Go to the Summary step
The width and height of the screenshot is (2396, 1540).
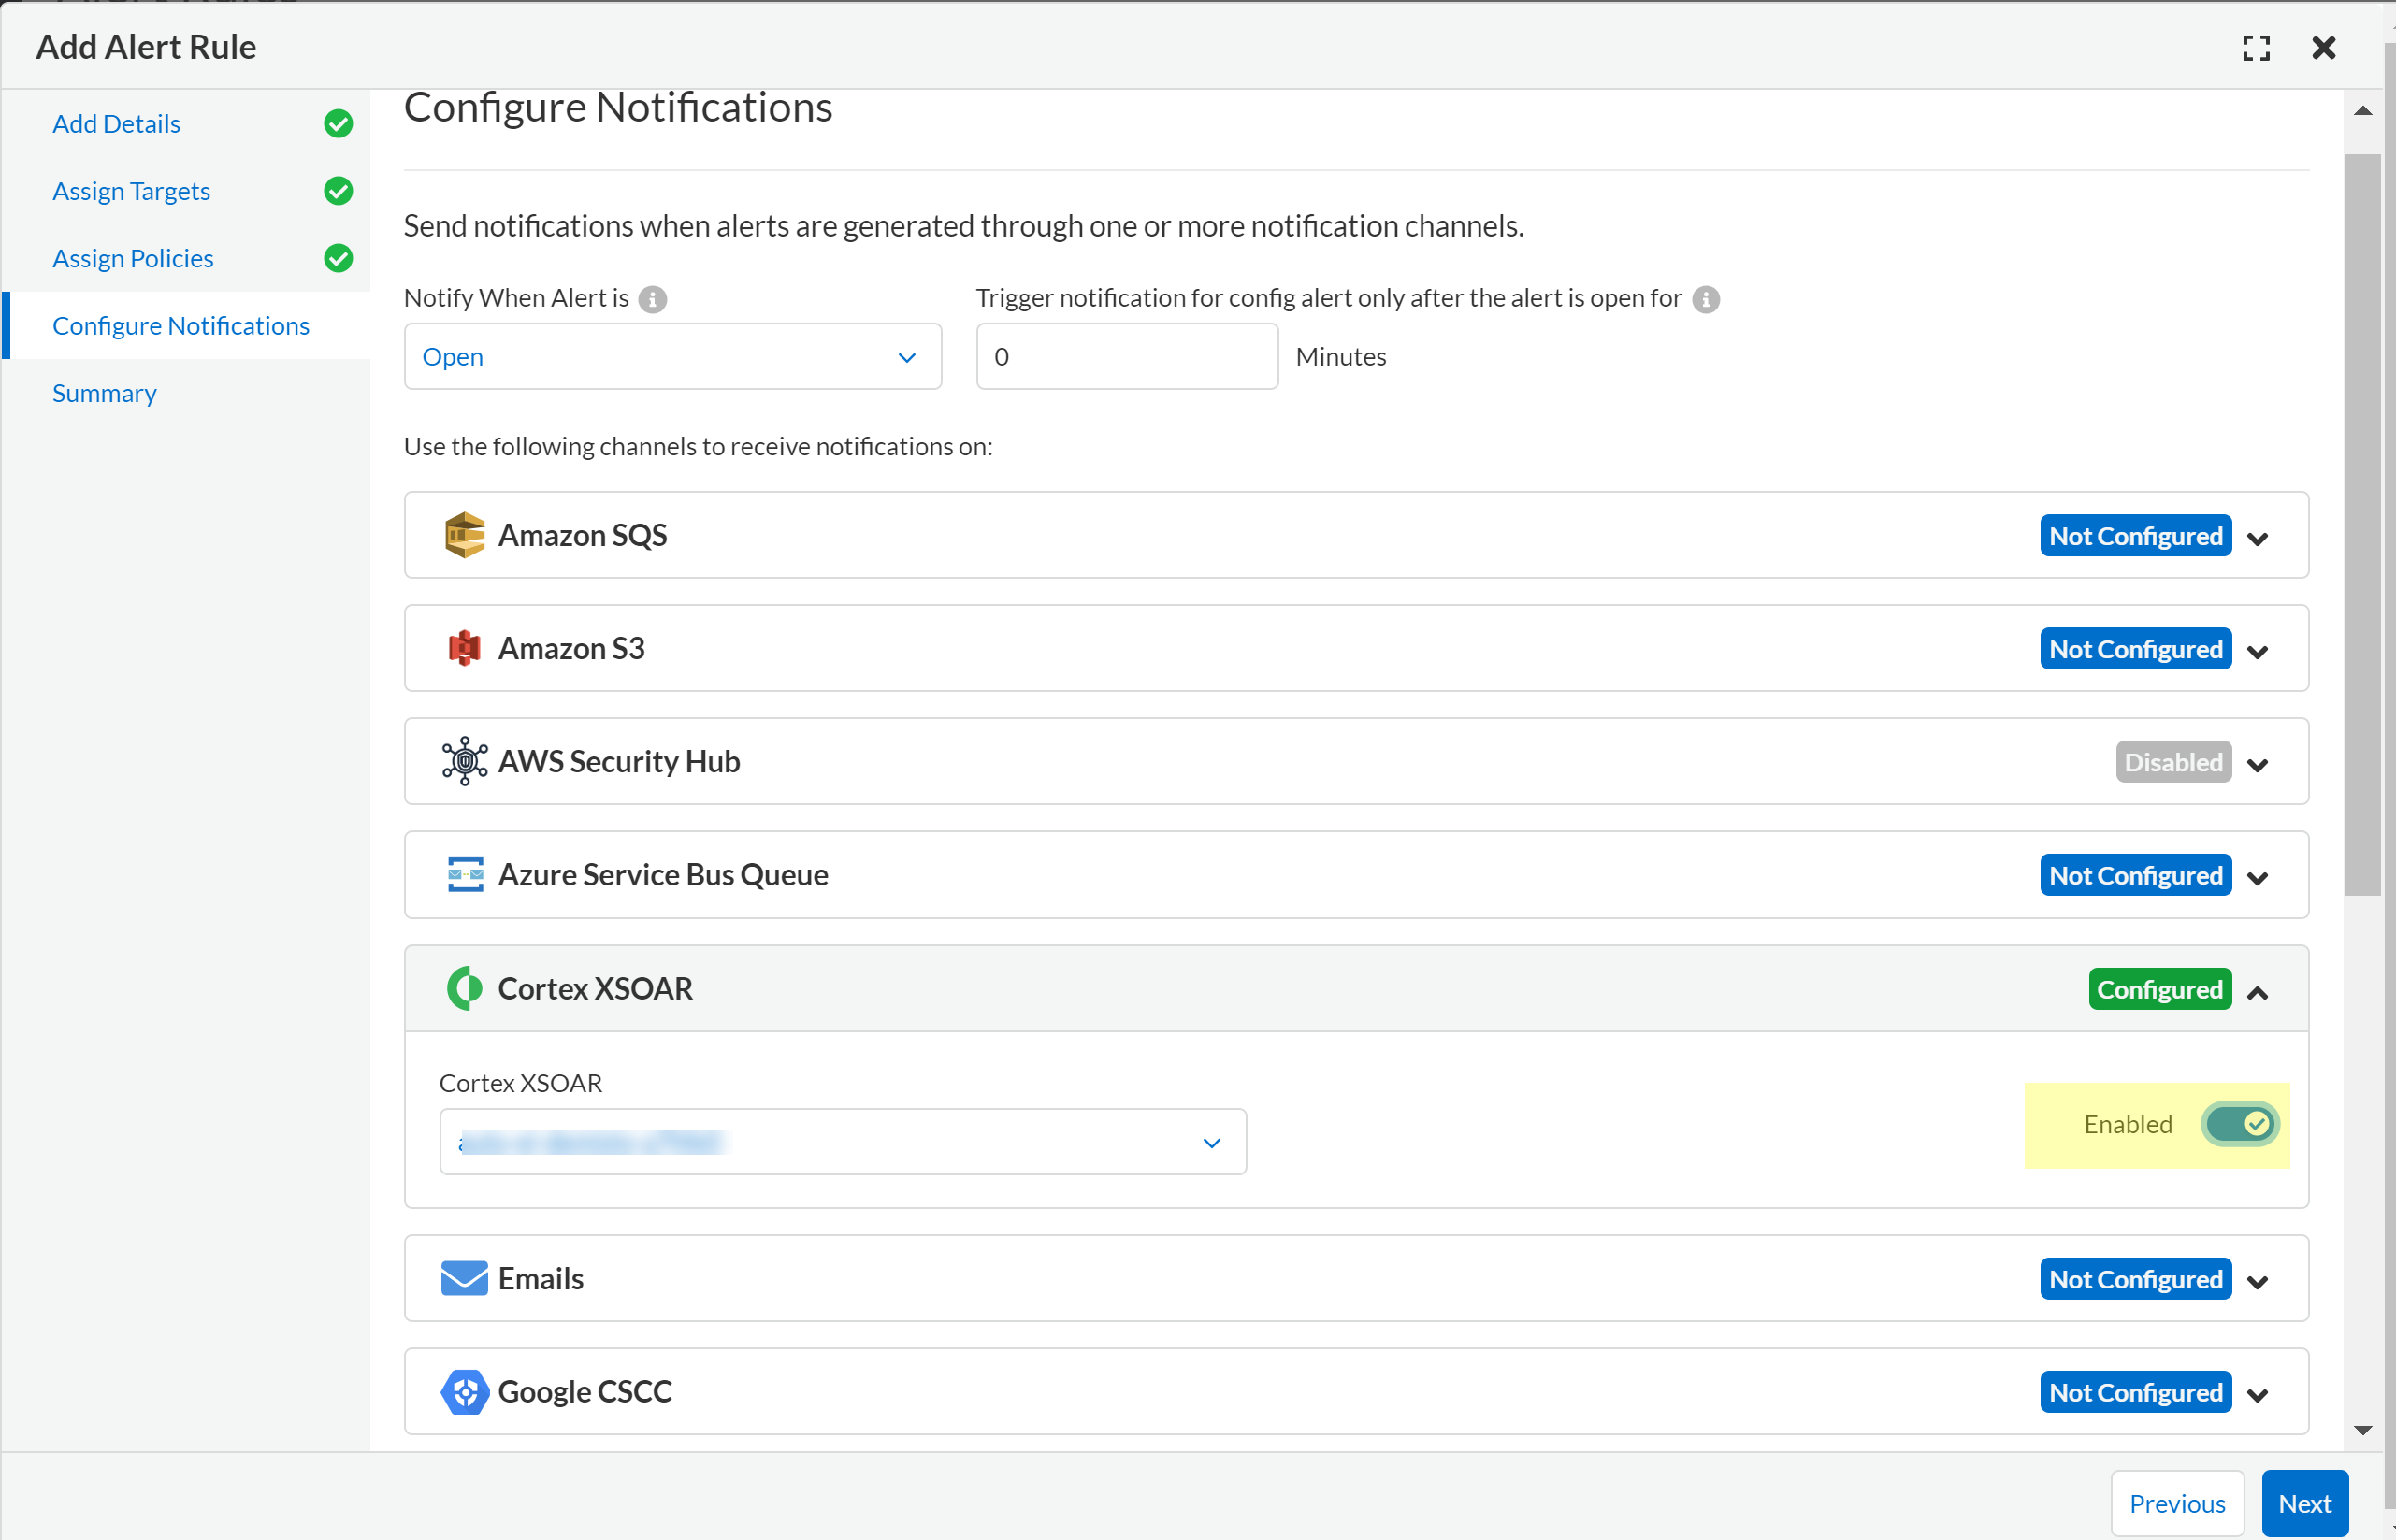point(104,393)
